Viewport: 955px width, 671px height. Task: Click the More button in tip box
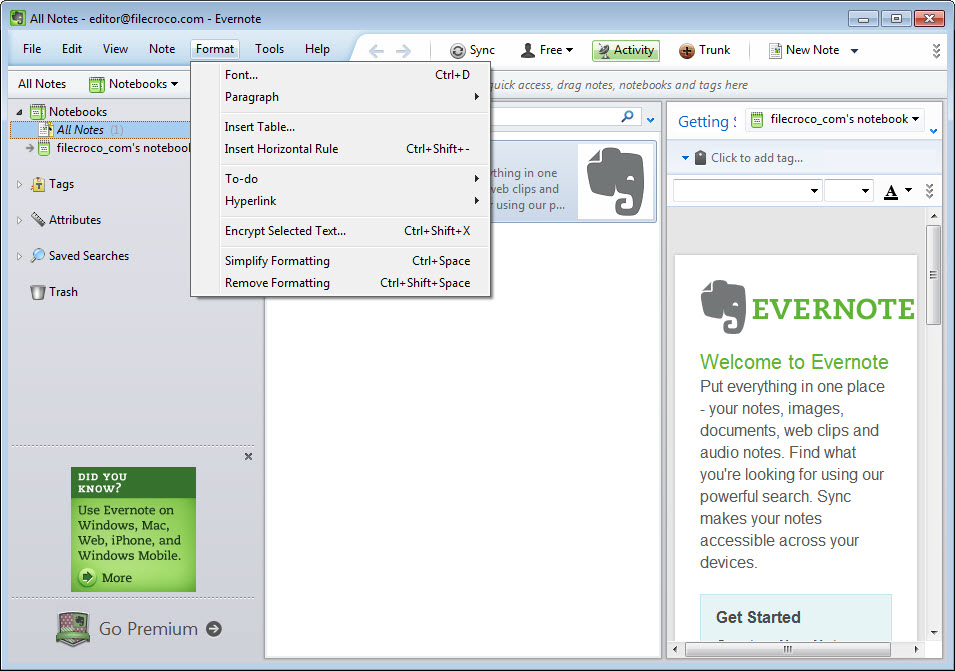(x=105, y=577)
